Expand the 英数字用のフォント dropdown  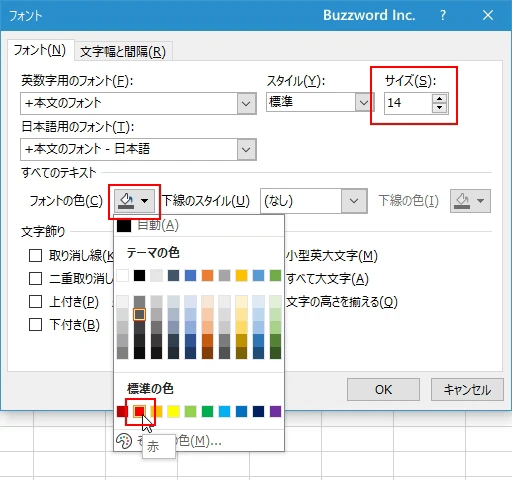(x=246, y=104)
